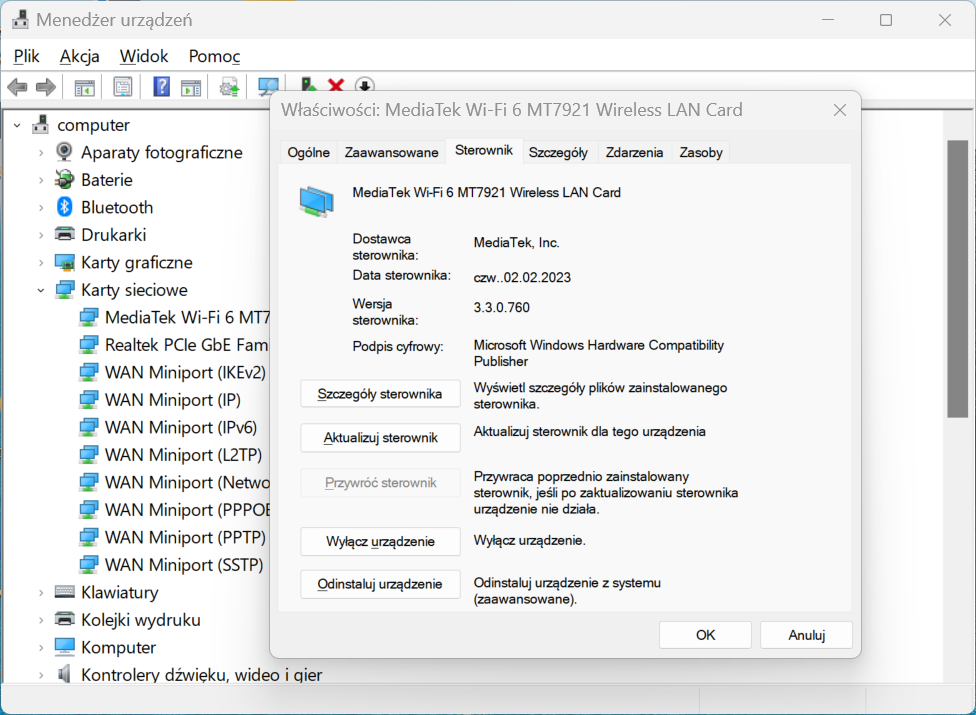Image resolution: width=976 pixels, height=715 pixels.
Task: Scan for hardware changes via monitor magnifier icon
Action: point(268,86)
